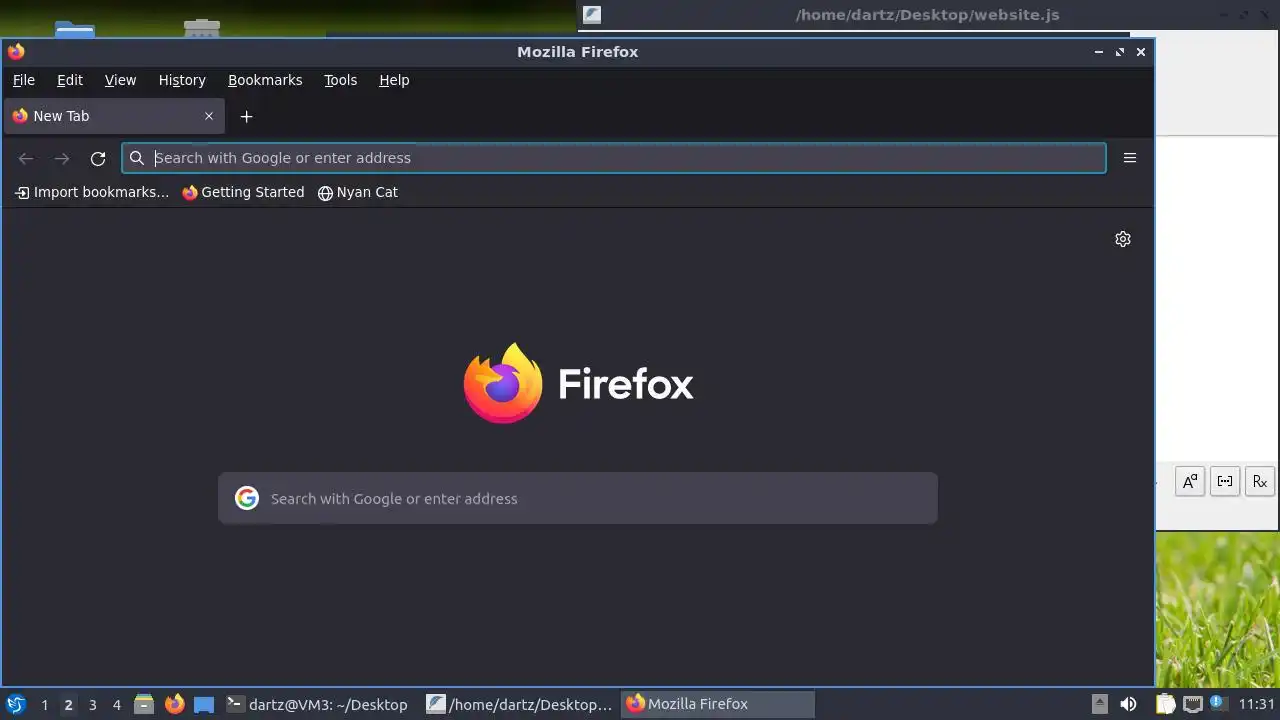This screenshot has height=720, width=1280.
Task: Open a new tab with plus button
Action: (x=246, y=117)
